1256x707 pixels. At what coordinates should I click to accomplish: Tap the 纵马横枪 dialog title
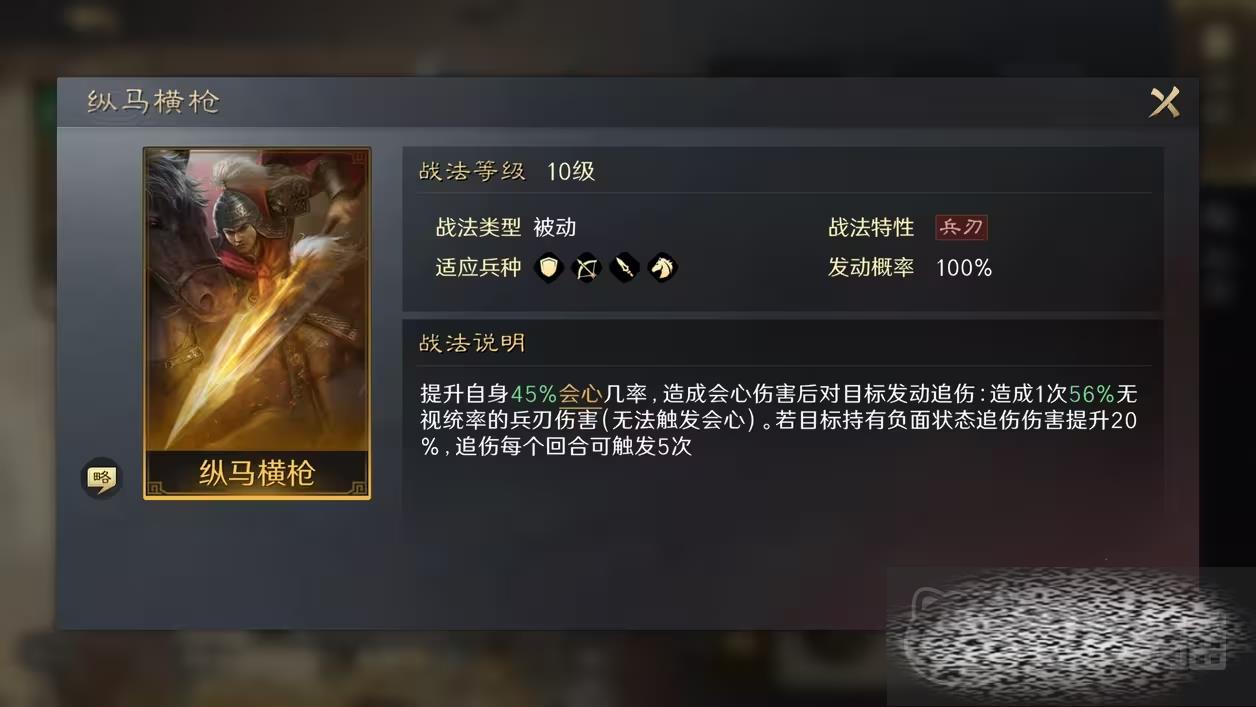[153, 102]
